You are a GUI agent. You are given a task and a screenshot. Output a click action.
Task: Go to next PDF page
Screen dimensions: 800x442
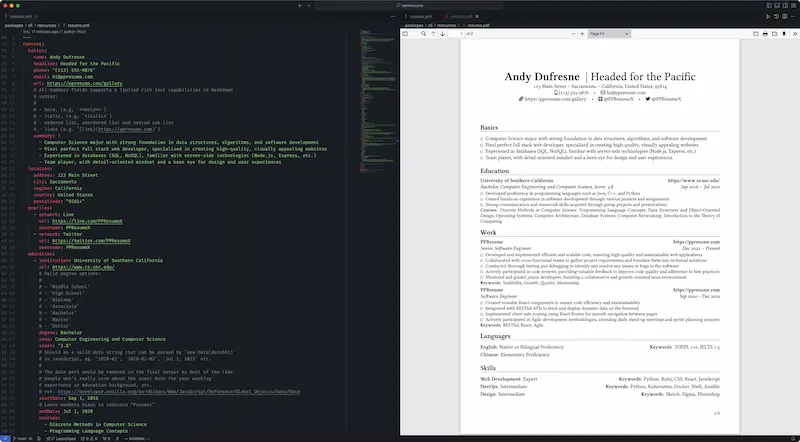(443, 33)
